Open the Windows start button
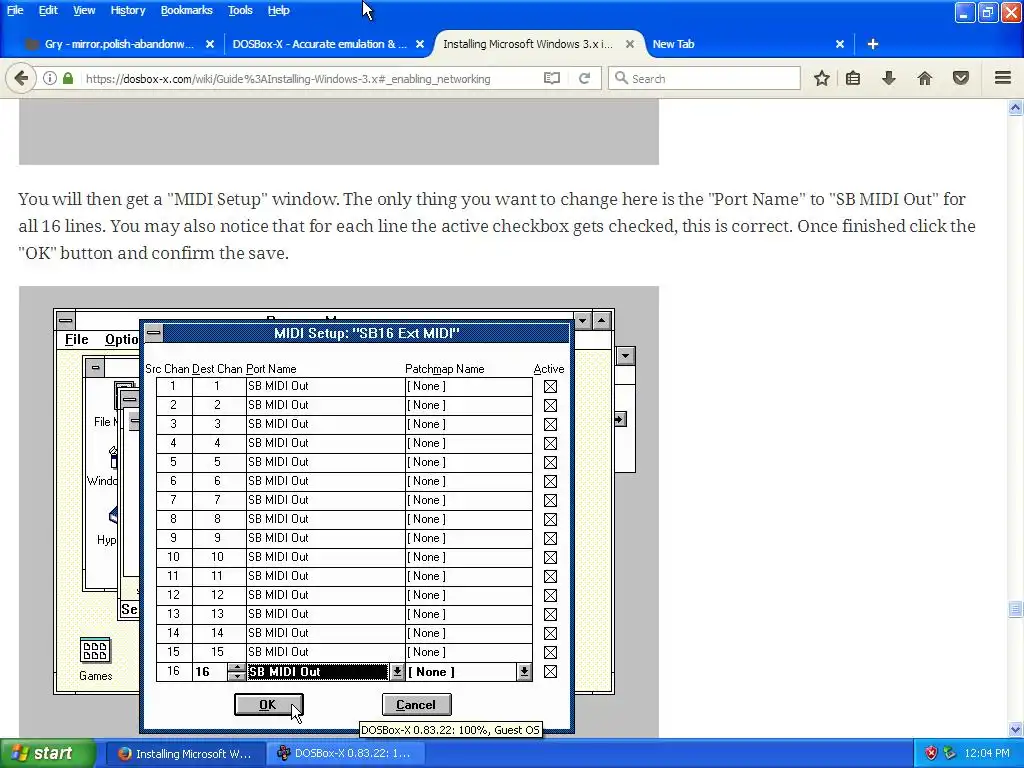The image size is (1024, 768). click(48, 753)
